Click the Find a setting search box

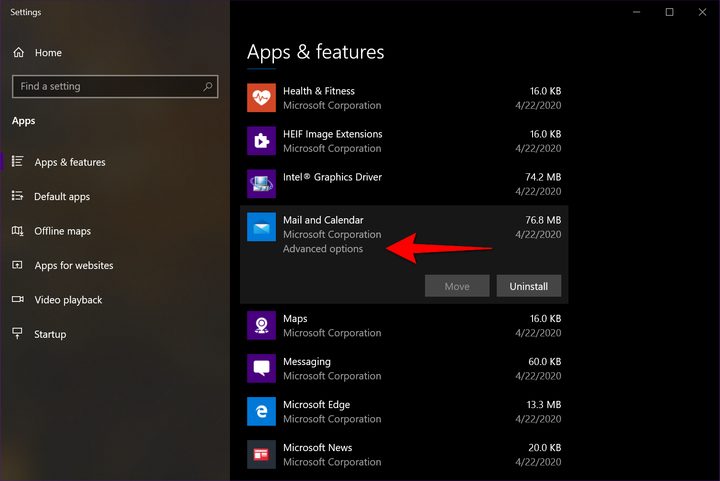[x=115, y=86]
